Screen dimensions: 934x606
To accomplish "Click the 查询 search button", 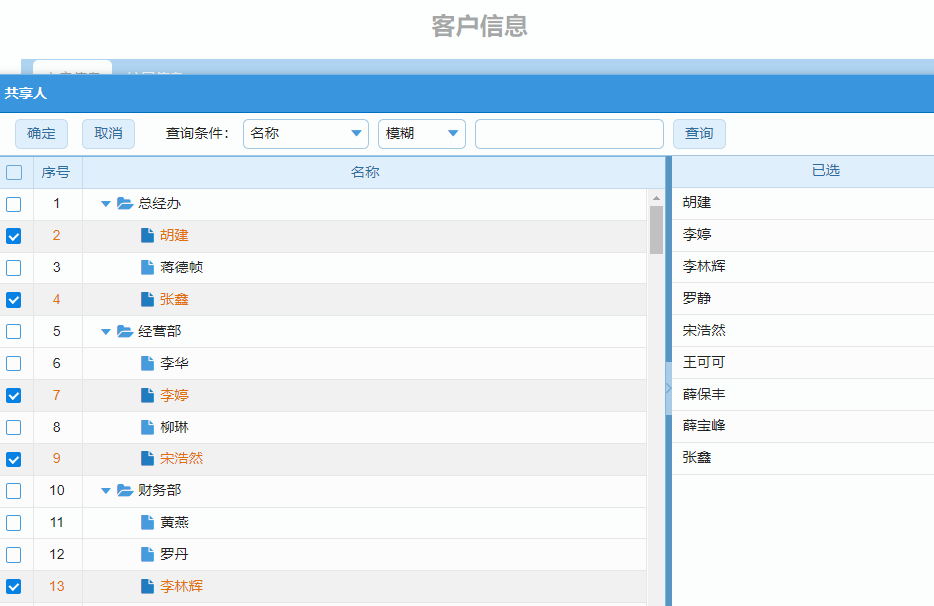I will pos(699,134).
